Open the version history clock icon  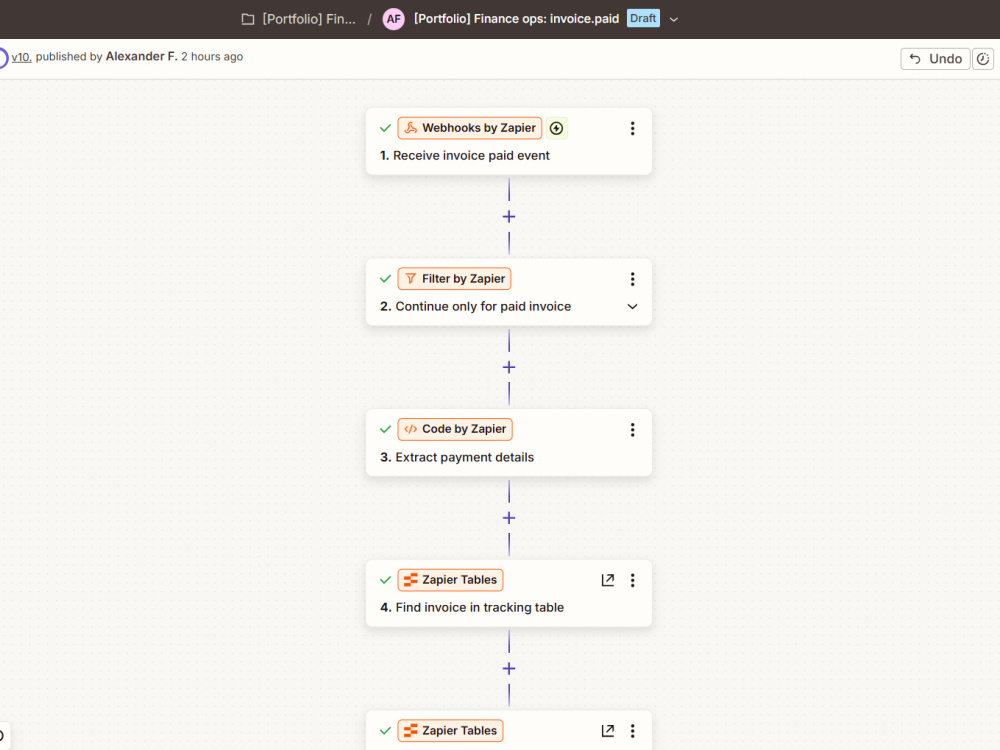point(983,59)
